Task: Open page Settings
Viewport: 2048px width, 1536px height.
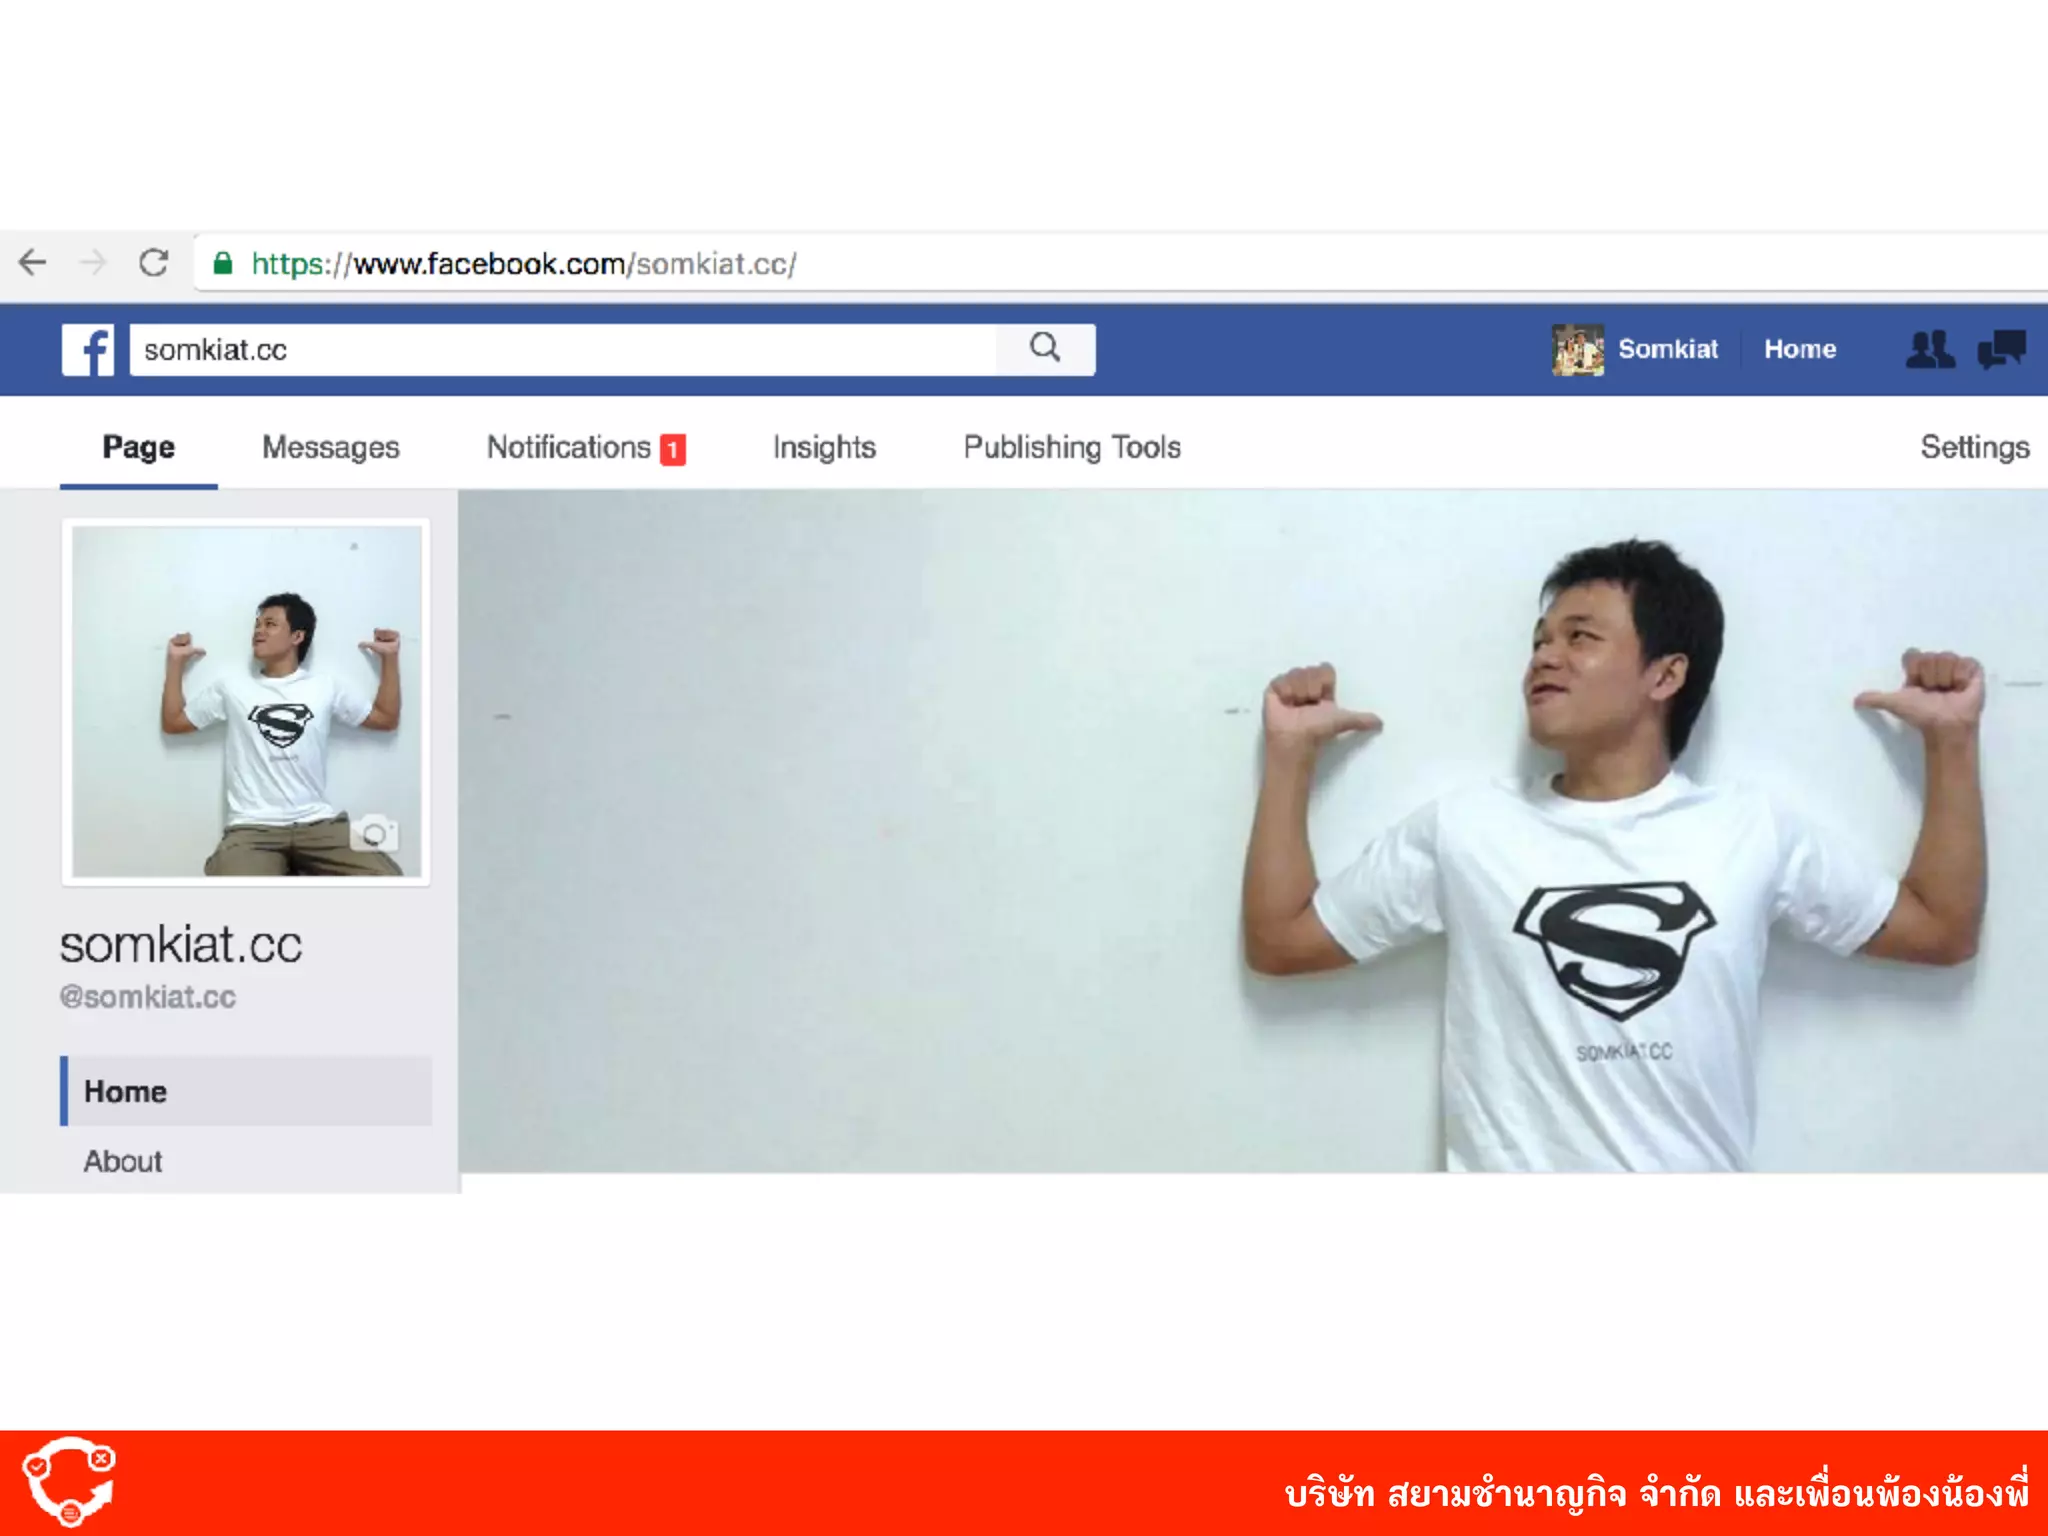Action: pos(1974,447)
